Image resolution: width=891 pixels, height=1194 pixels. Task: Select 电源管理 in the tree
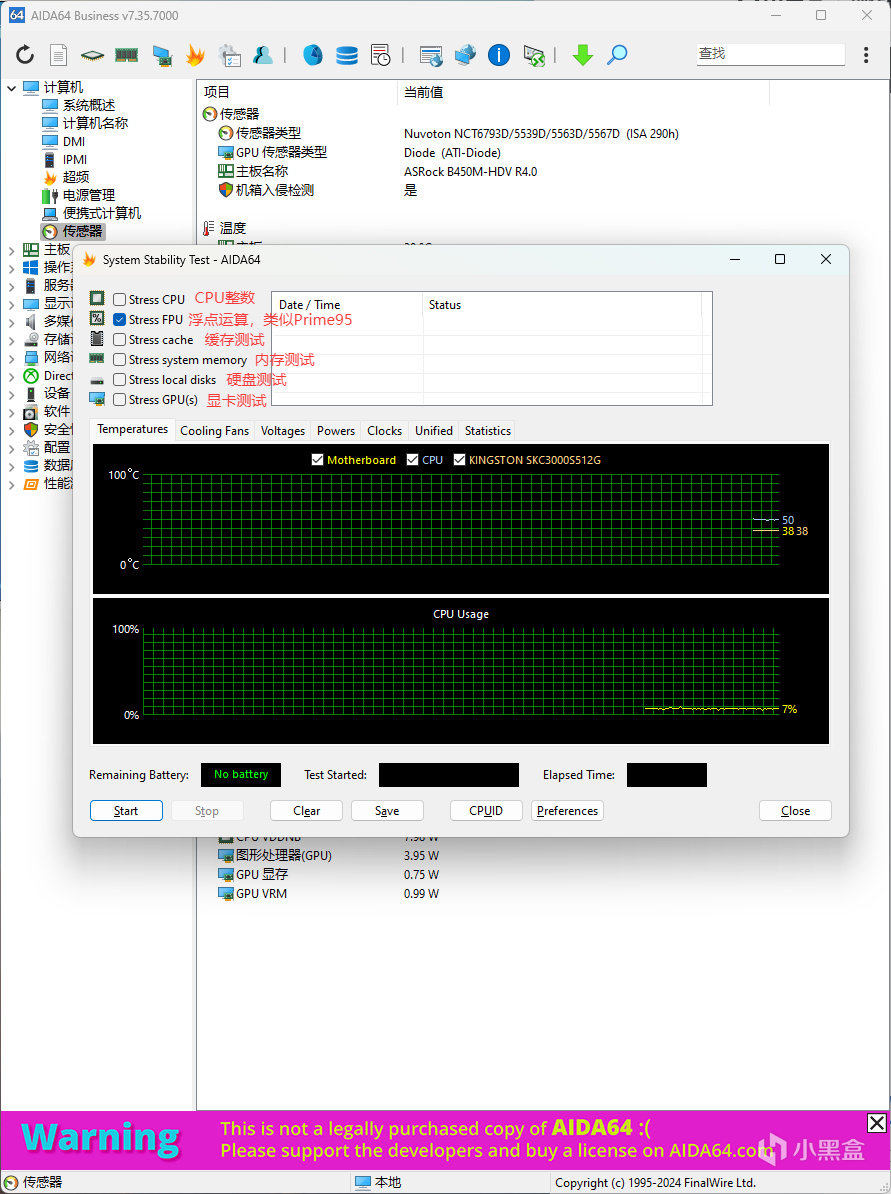89,195
